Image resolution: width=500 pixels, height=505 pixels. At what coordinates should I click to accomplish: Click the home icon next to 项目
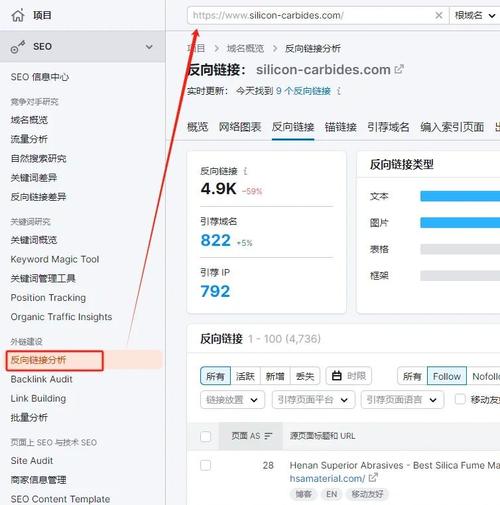pos(18,15)
